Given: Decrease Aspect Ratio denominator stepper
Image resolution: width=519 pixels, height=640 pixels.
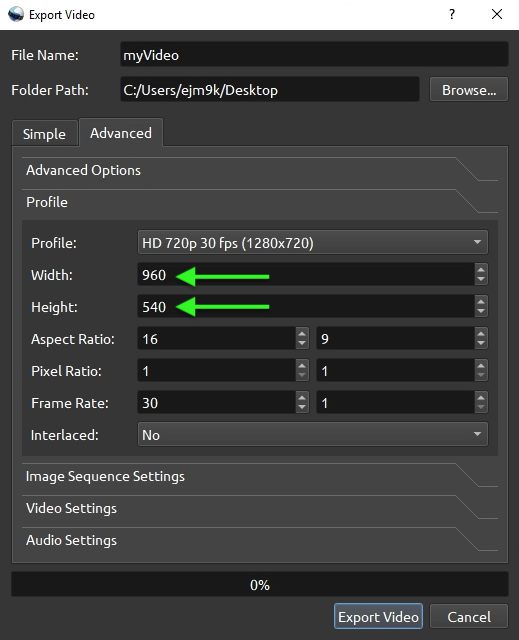Looking at the screenshot, I should pyautogui.click(x=481, y=344).
